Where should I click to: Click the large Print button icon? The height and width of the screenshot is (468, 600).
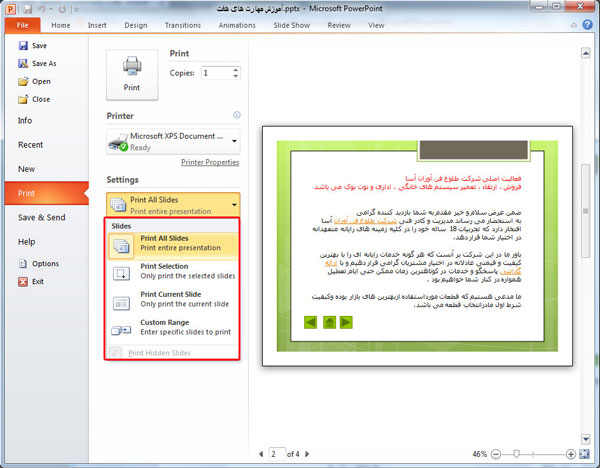point(133,72)
